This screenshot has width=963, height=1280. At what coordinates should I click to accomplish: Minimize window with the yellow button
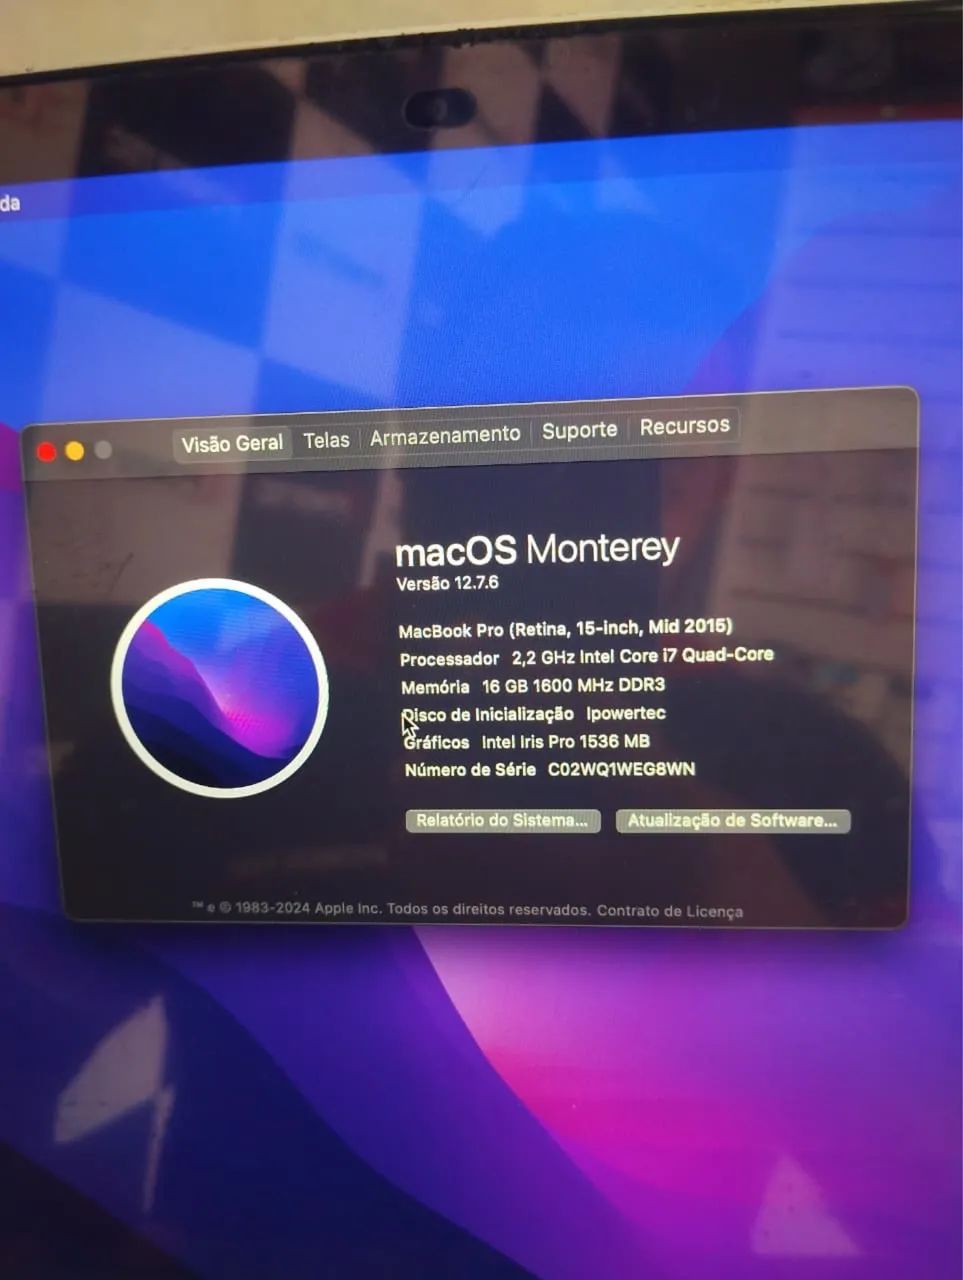(x=75, y=451)
